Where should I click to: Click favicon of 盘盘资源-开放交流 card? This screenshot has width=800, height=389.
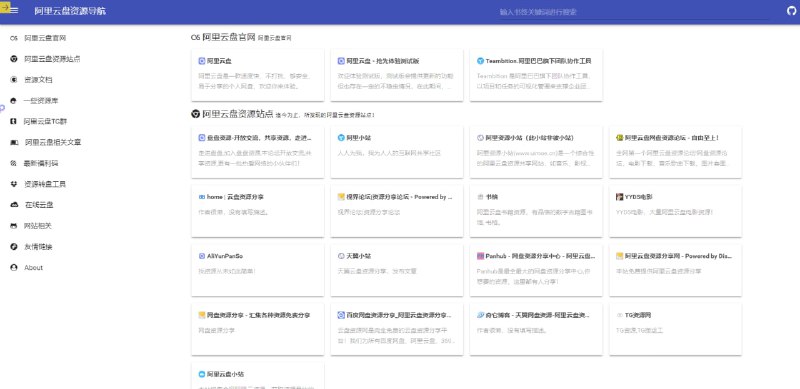(x=202, y=138)
